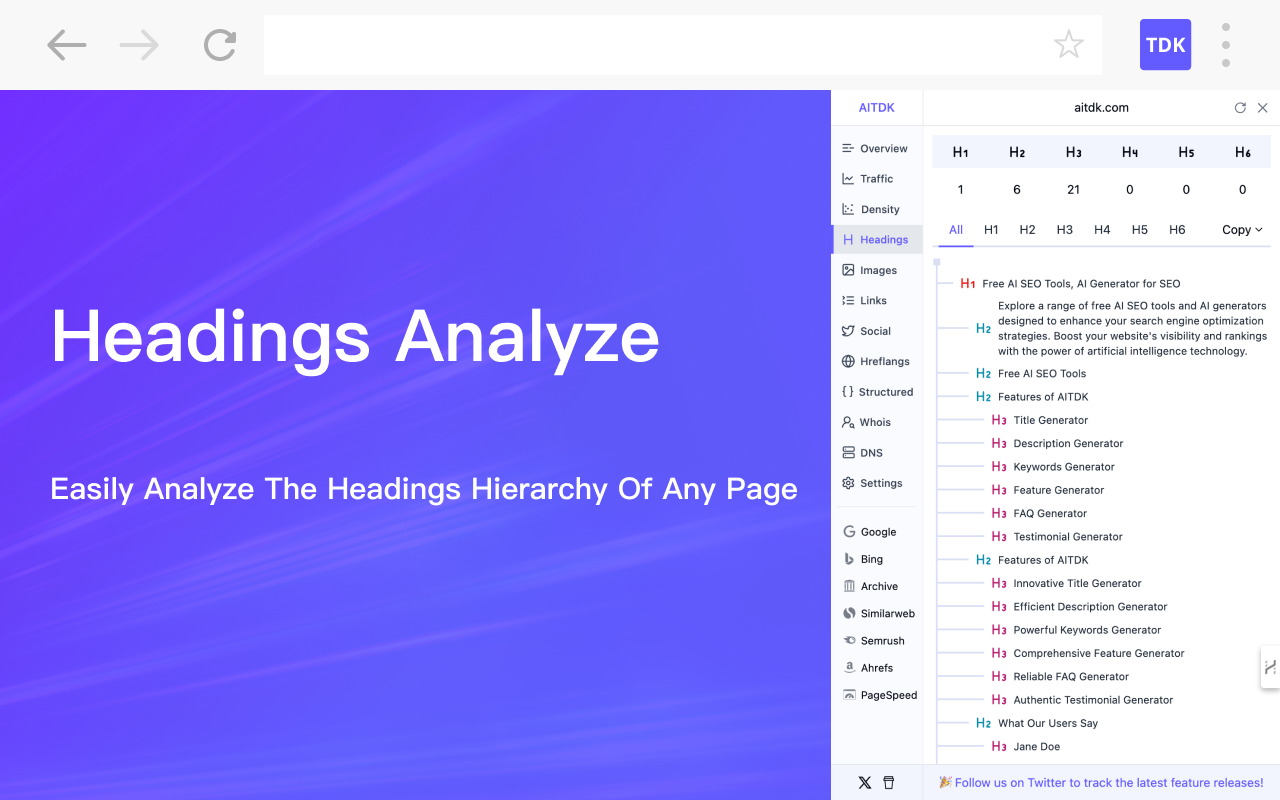Refresh the AITDK panel analysis
Viewport: 1280px width, 800px height.
click(1240, 108)
